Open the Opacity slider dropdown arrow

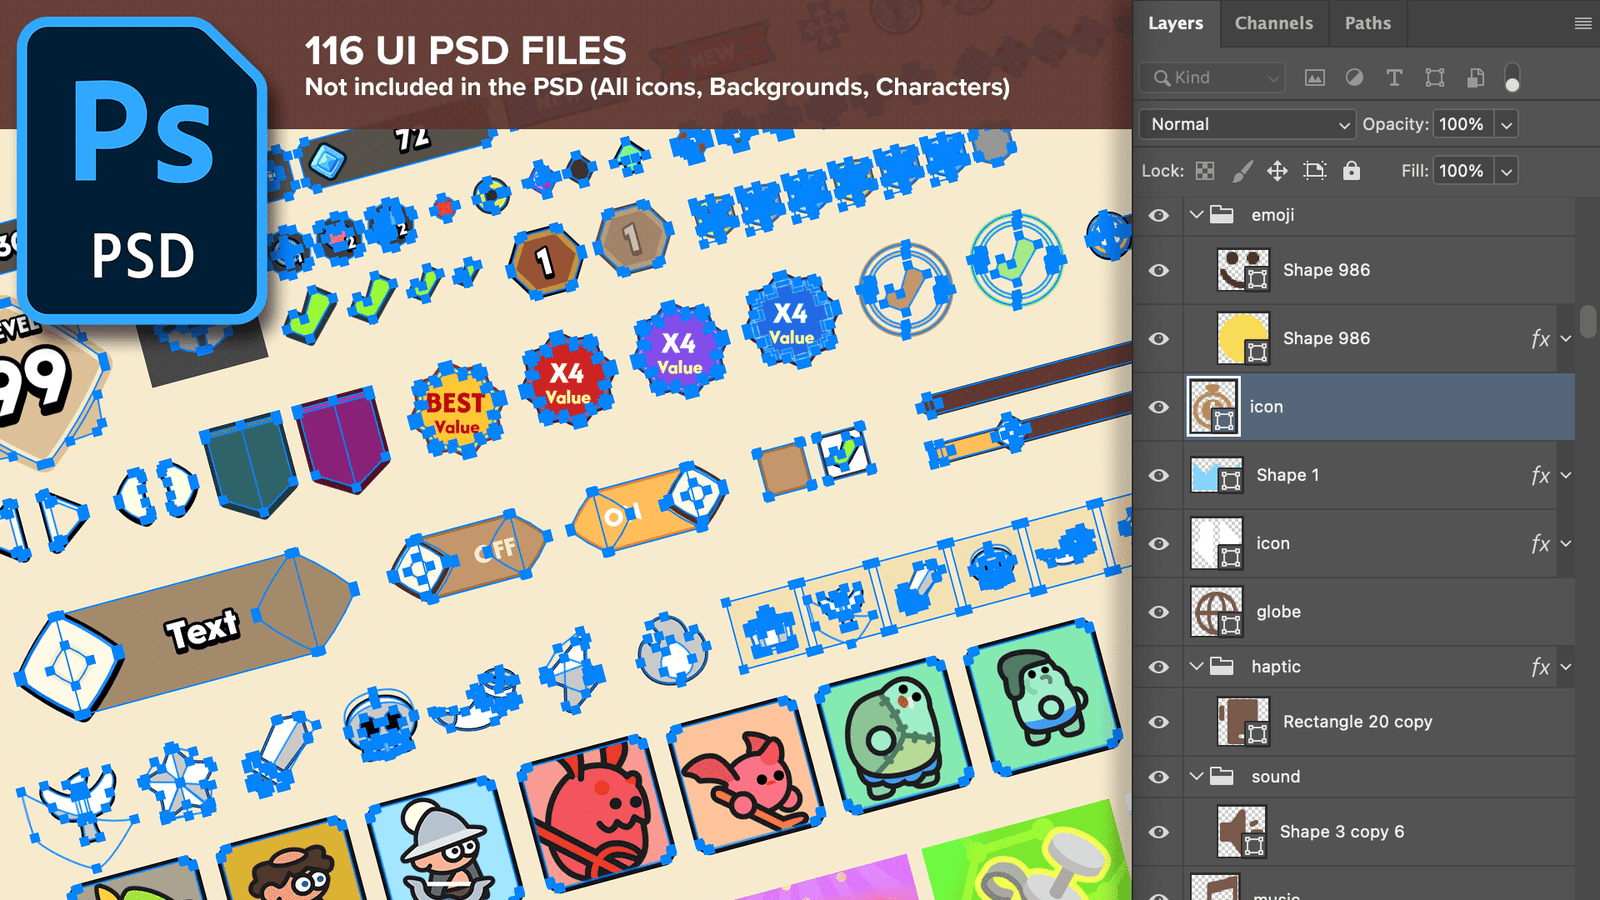tap(1506, 125)
